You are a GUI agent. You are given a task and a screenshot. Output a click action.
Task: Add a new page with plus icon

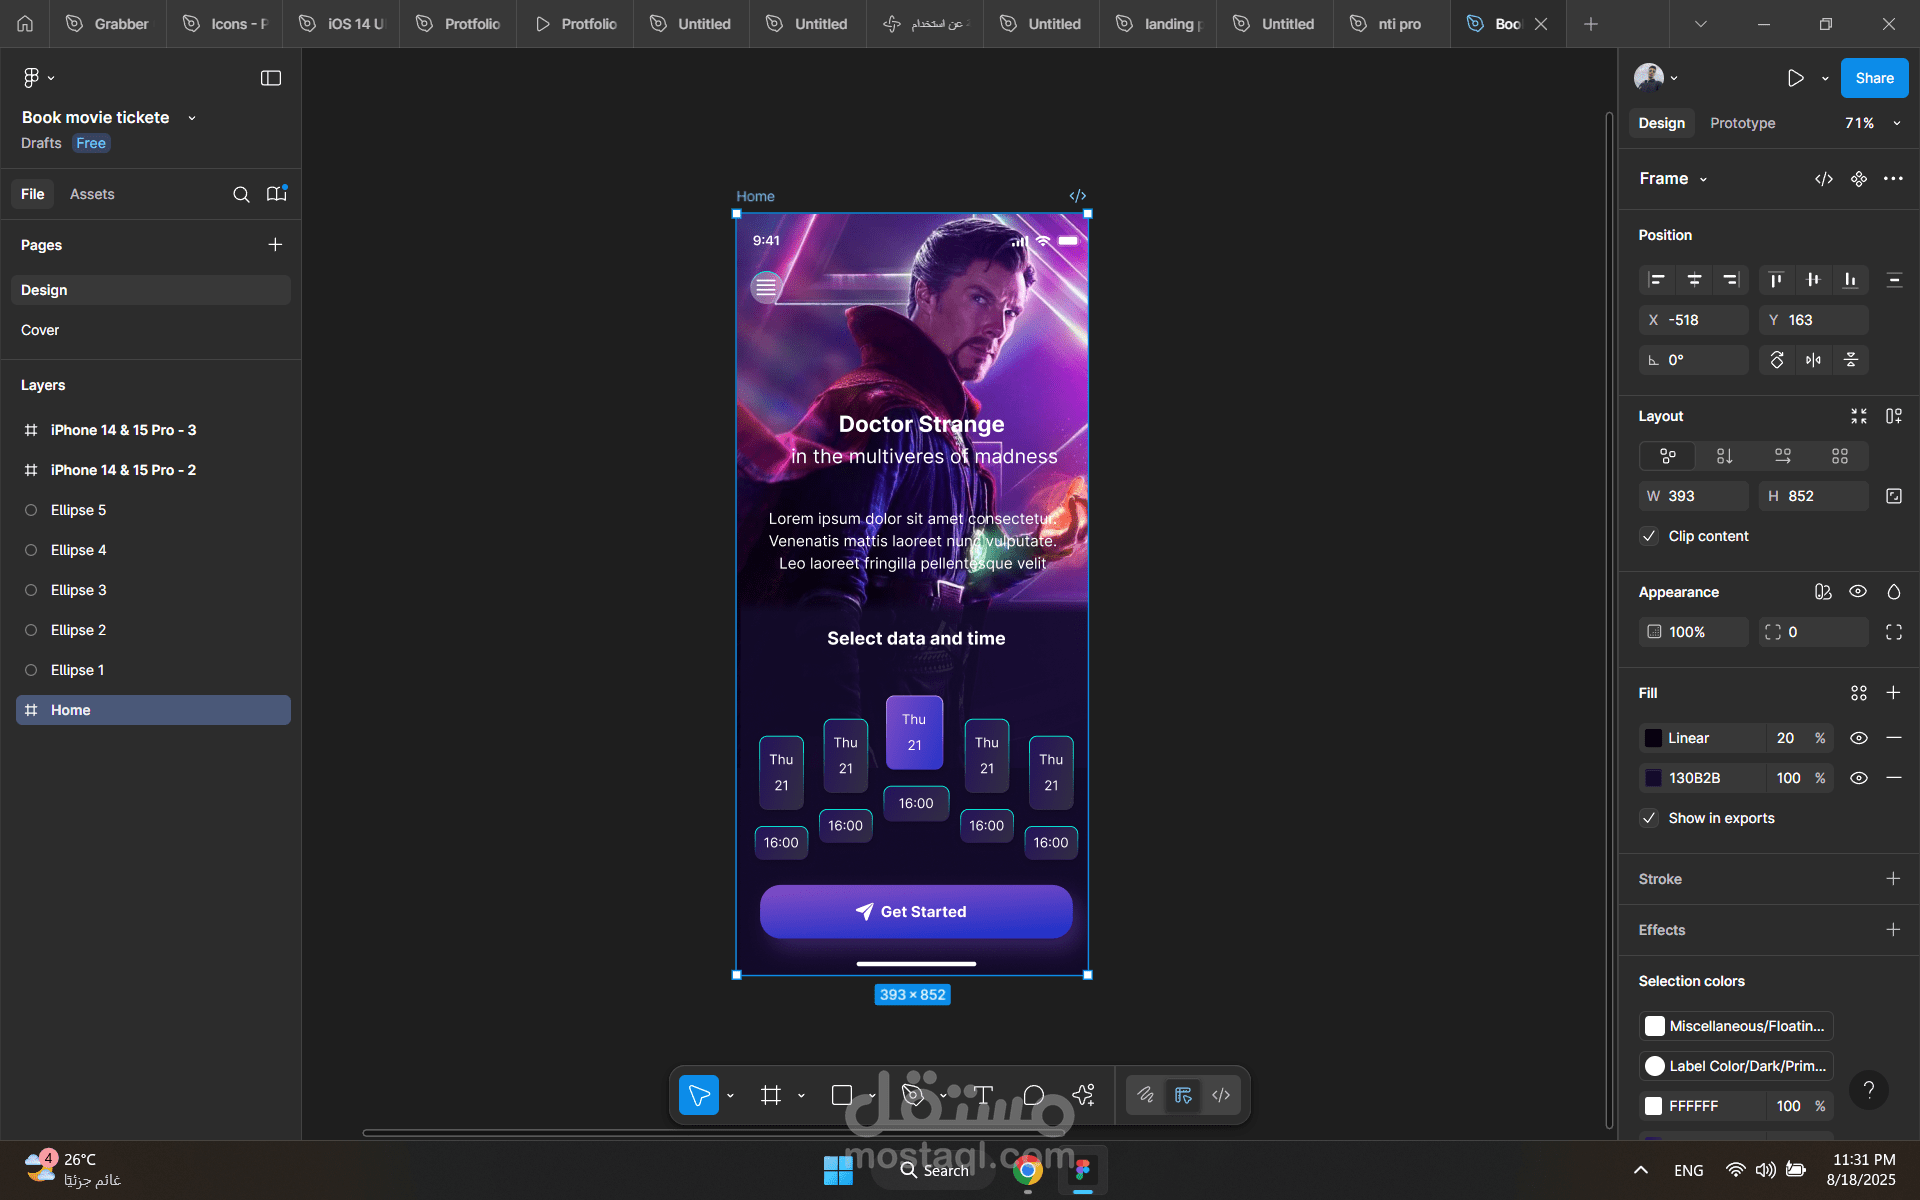pos(275,245)
